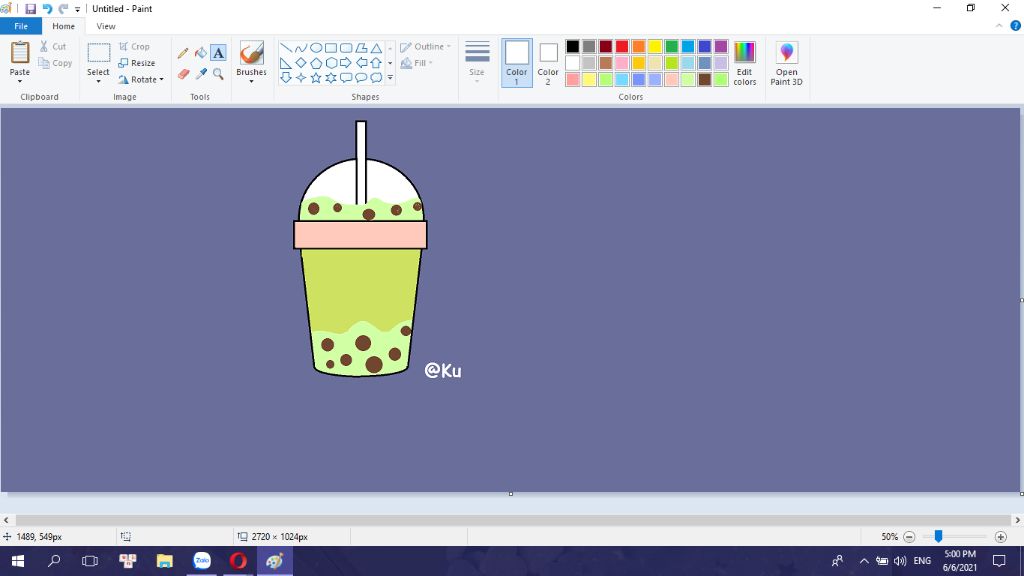Activate the Text tool

click(x=218, y=53)
